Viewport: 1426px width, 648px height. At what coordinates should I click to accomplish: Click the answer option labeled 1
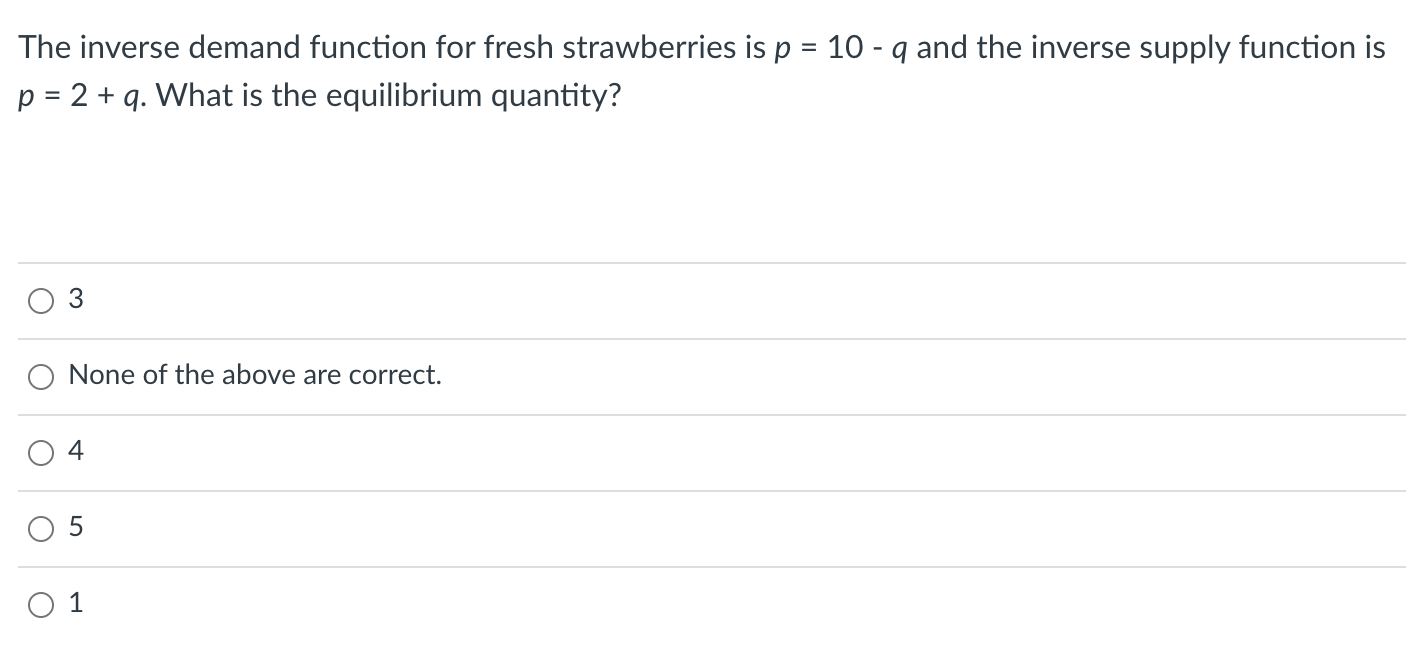(74, 604)
